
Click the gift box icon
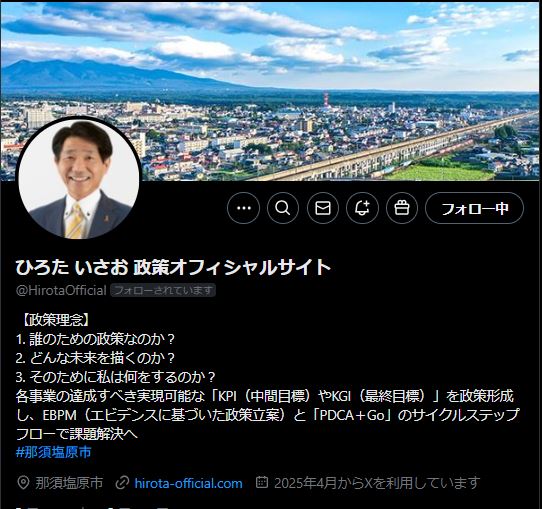click(x=402, y=208)
